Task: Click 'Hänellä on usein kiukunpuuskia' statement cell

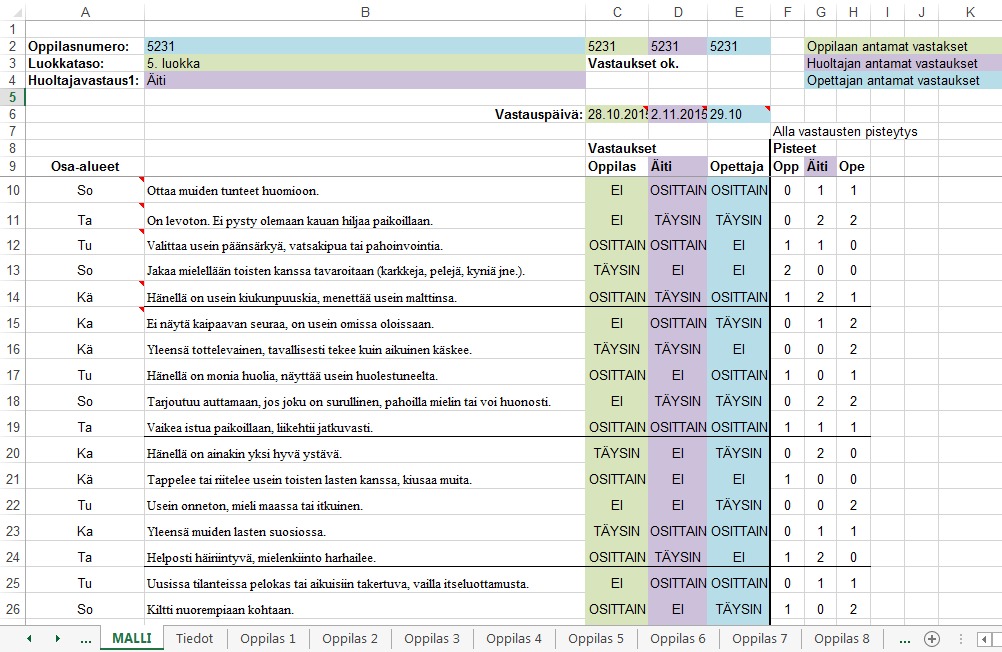Action: (365, 297)
